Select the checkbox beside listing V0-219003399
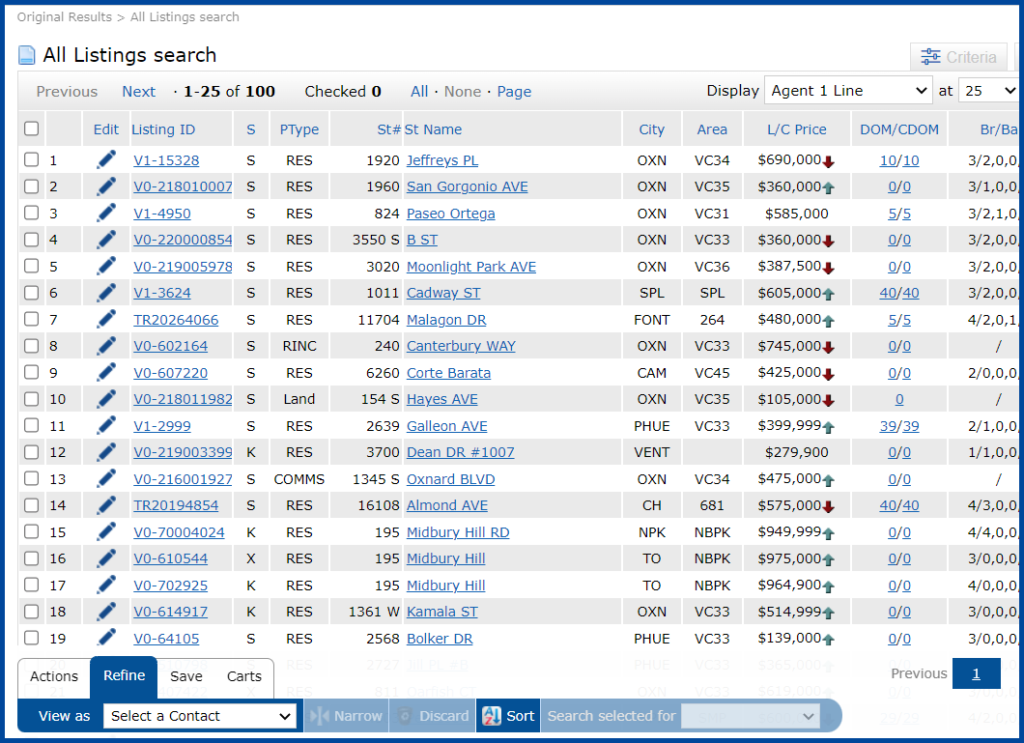 31,452
